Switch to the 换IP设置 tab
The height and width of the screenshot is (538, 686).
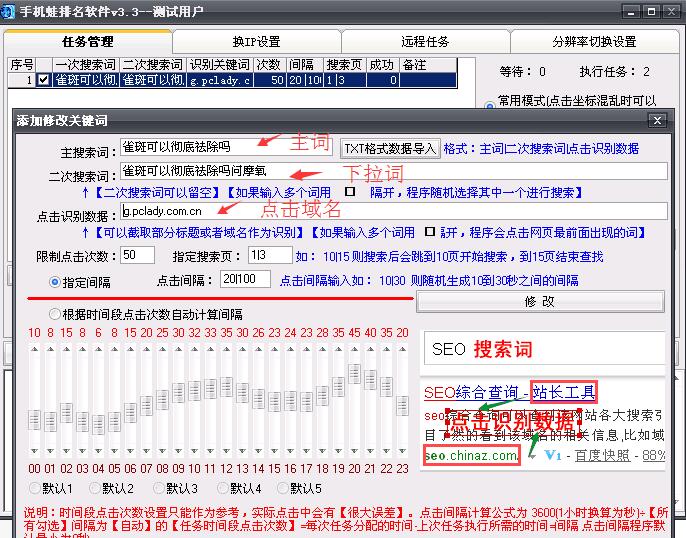[256, 42]
